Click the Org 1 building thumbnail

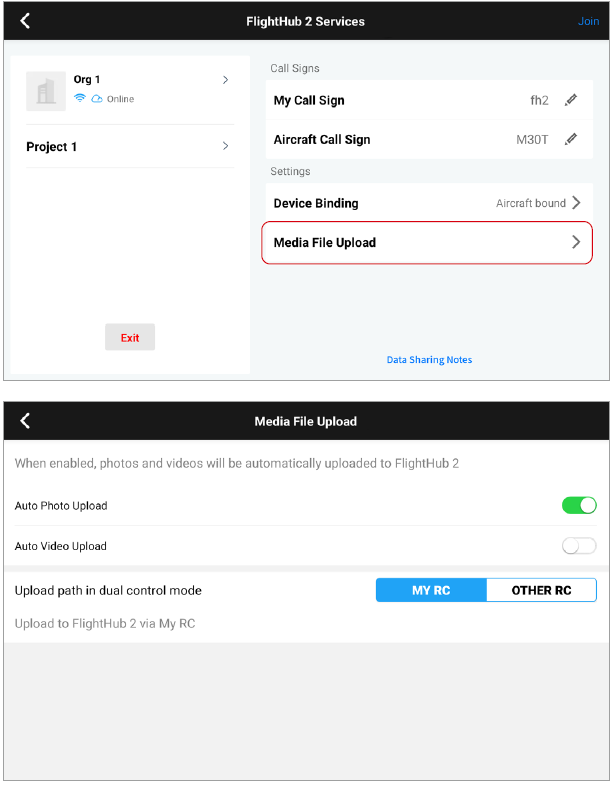[44, 90]
